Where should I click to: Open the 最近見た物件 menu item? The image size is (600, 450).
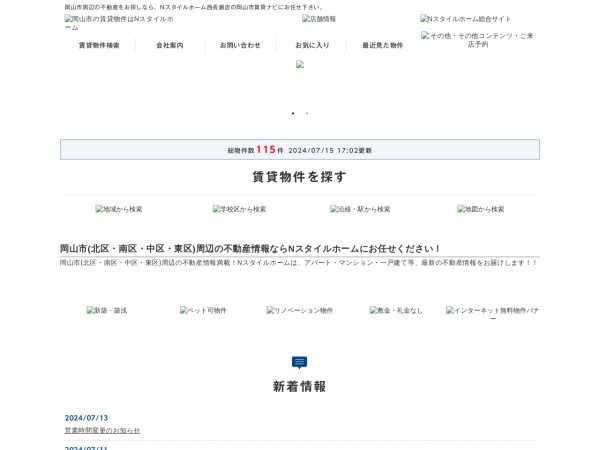(x=382, y=45)
